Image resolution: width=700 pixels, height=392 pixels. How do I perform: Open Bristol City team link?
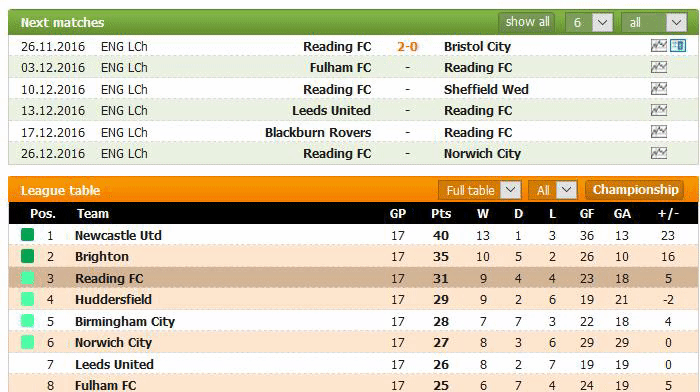[477, 46]
